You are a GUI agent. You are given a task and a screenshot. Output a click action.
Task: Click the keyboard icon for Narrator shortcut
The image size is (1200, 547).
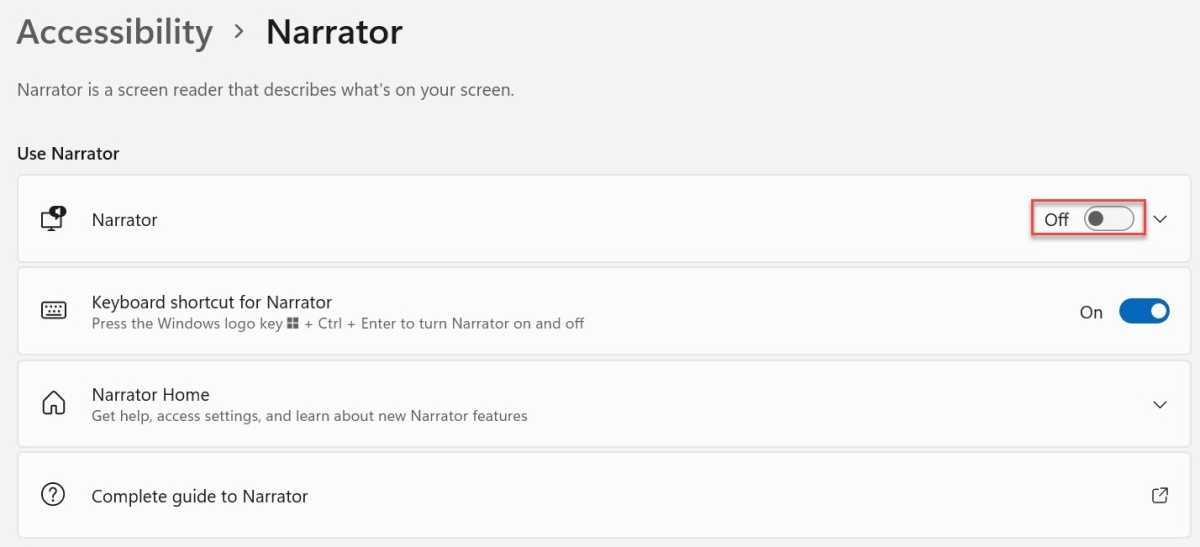(x=54, y=311)
